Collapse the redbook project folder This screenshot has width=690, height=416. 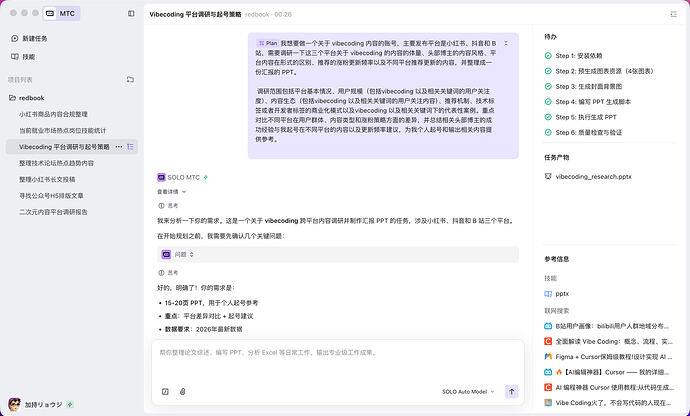coord(27,98)
